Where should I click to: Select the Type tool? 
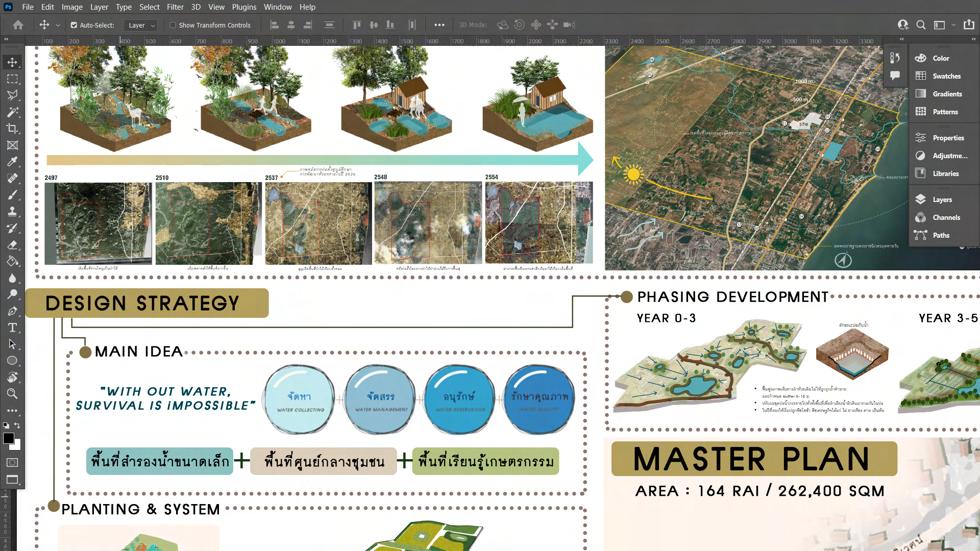click(12, 327)
